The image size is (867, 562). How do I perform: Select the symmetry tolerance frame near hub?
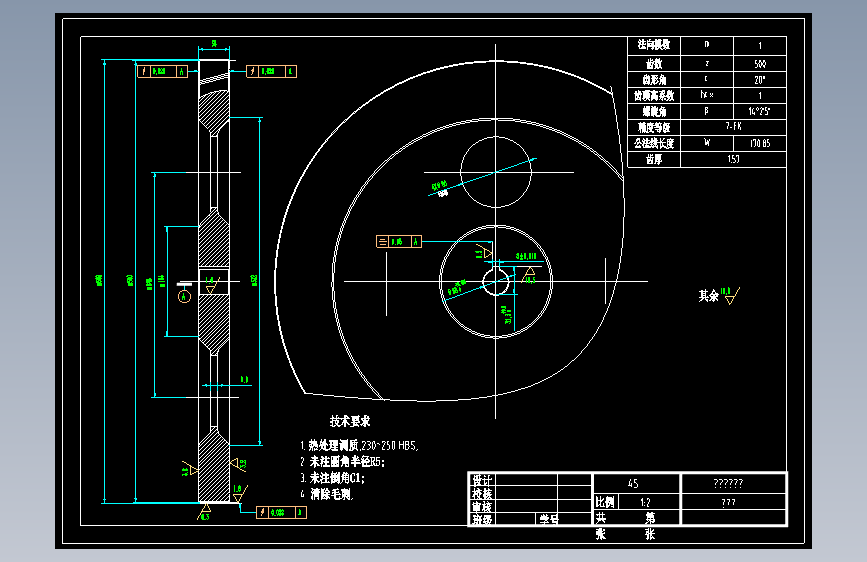[x=399, y=242]
